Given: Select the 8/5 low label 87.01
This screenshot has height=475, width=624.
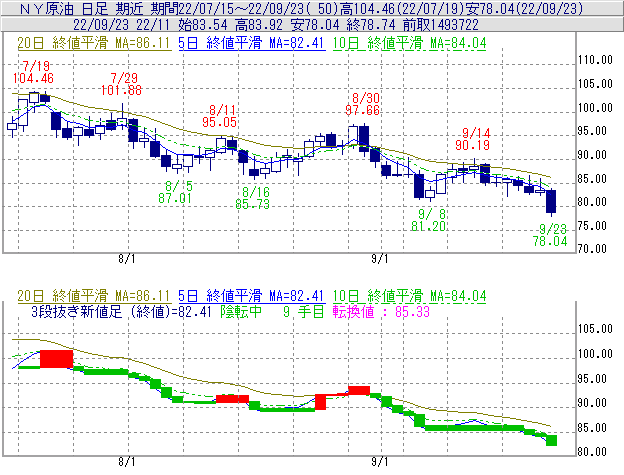Looking at the screenshot, I should click(176, 198).
